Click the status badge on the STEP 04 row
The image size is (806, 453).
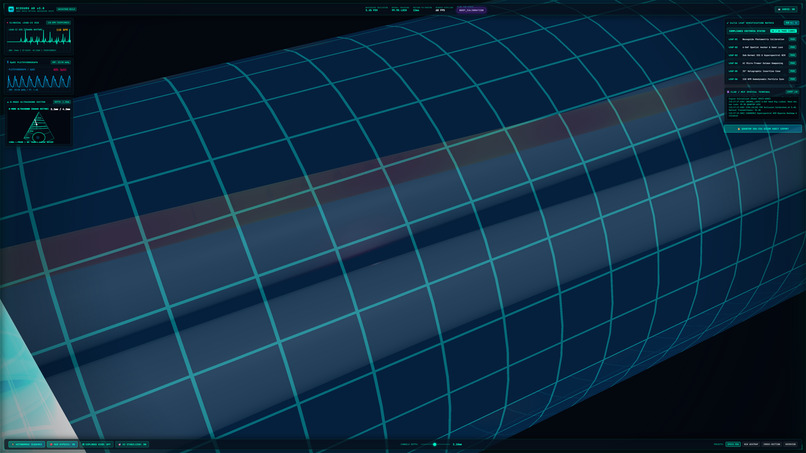[x=792, y=63]
